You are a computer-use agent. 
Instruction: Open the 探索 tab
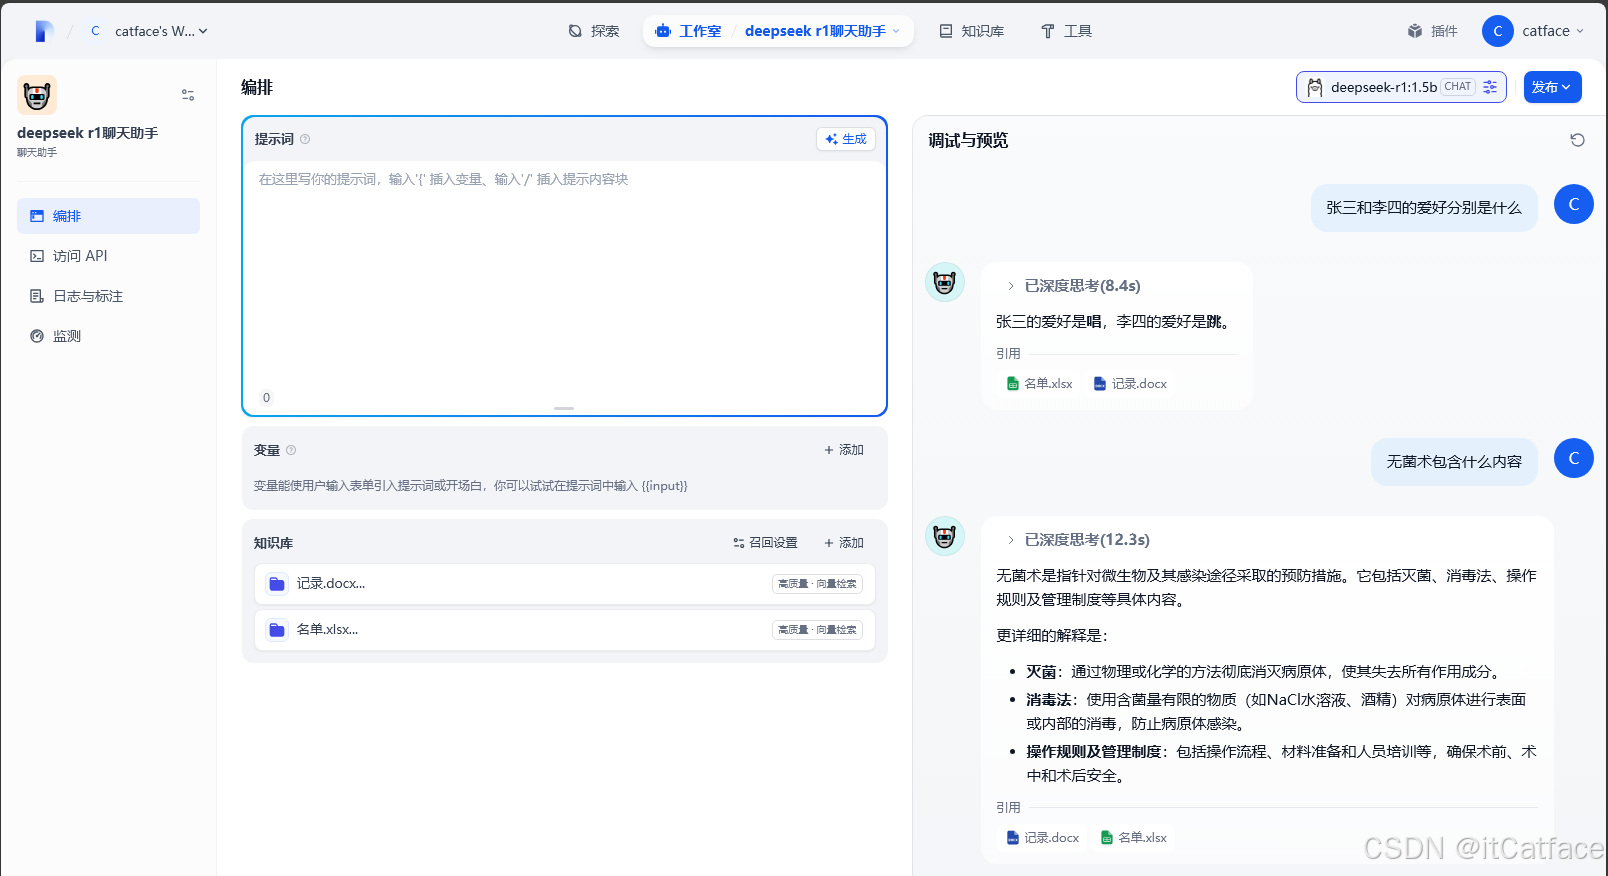point(594,31)
